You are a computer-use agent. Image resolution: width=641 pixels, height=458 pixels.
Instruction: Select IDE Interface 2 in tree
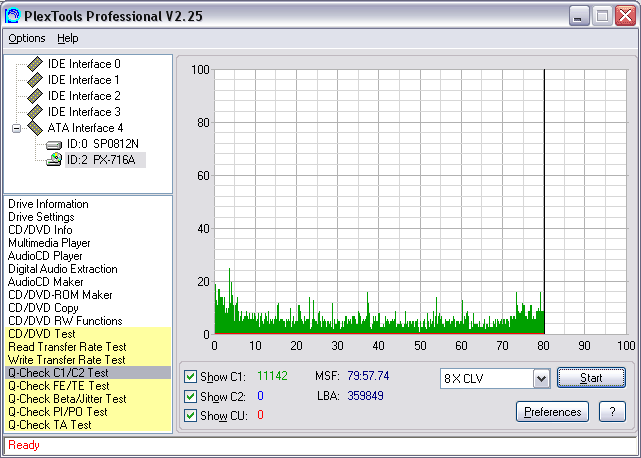(84, 96)
